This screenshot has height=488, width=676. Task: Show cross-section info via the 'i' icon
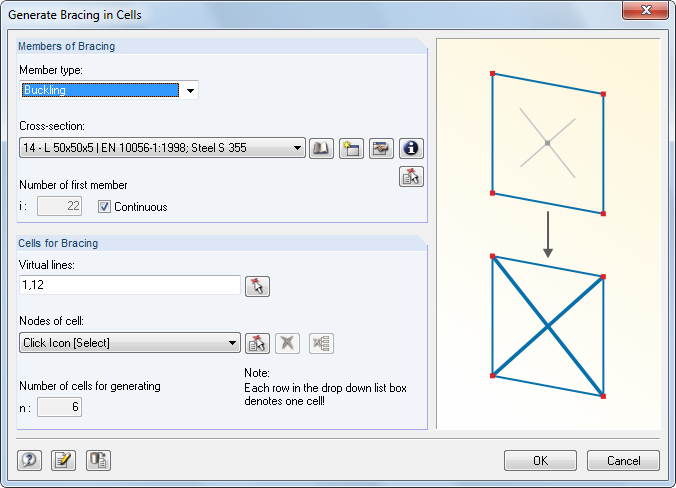[x=411, y=149]
